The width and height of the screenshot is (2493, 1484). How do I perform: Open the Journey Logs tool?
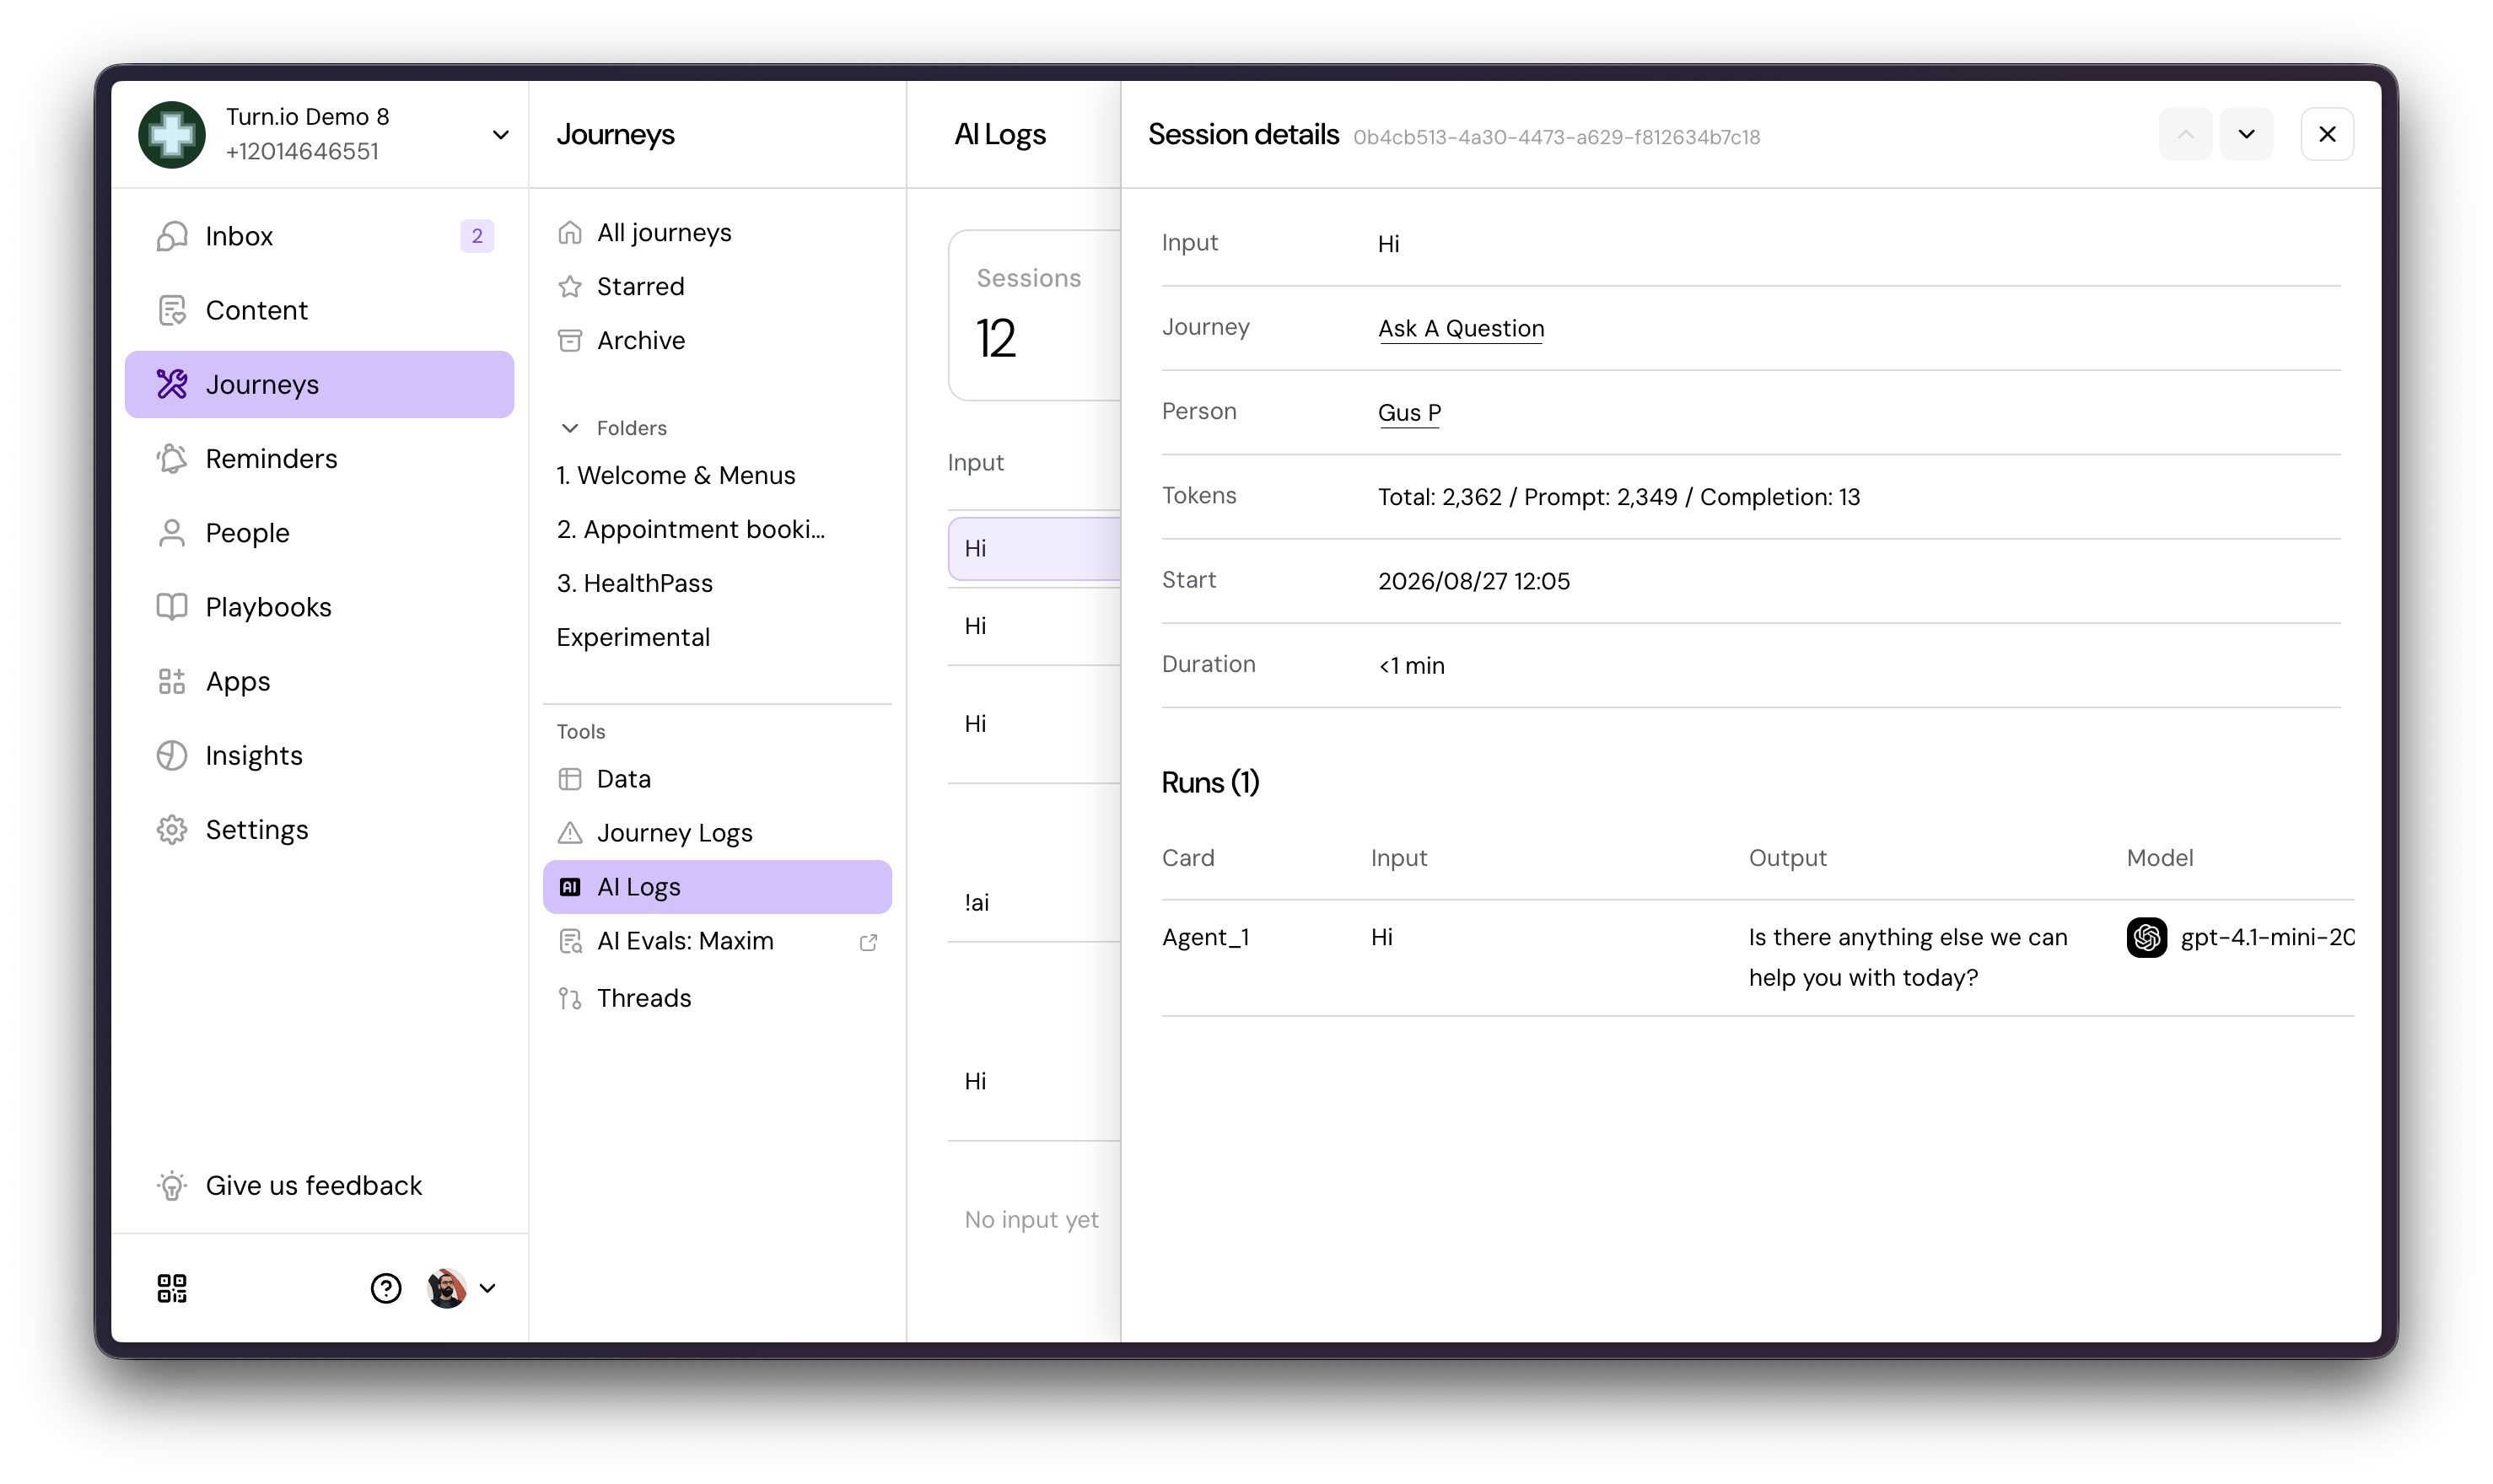coord(717,833)
